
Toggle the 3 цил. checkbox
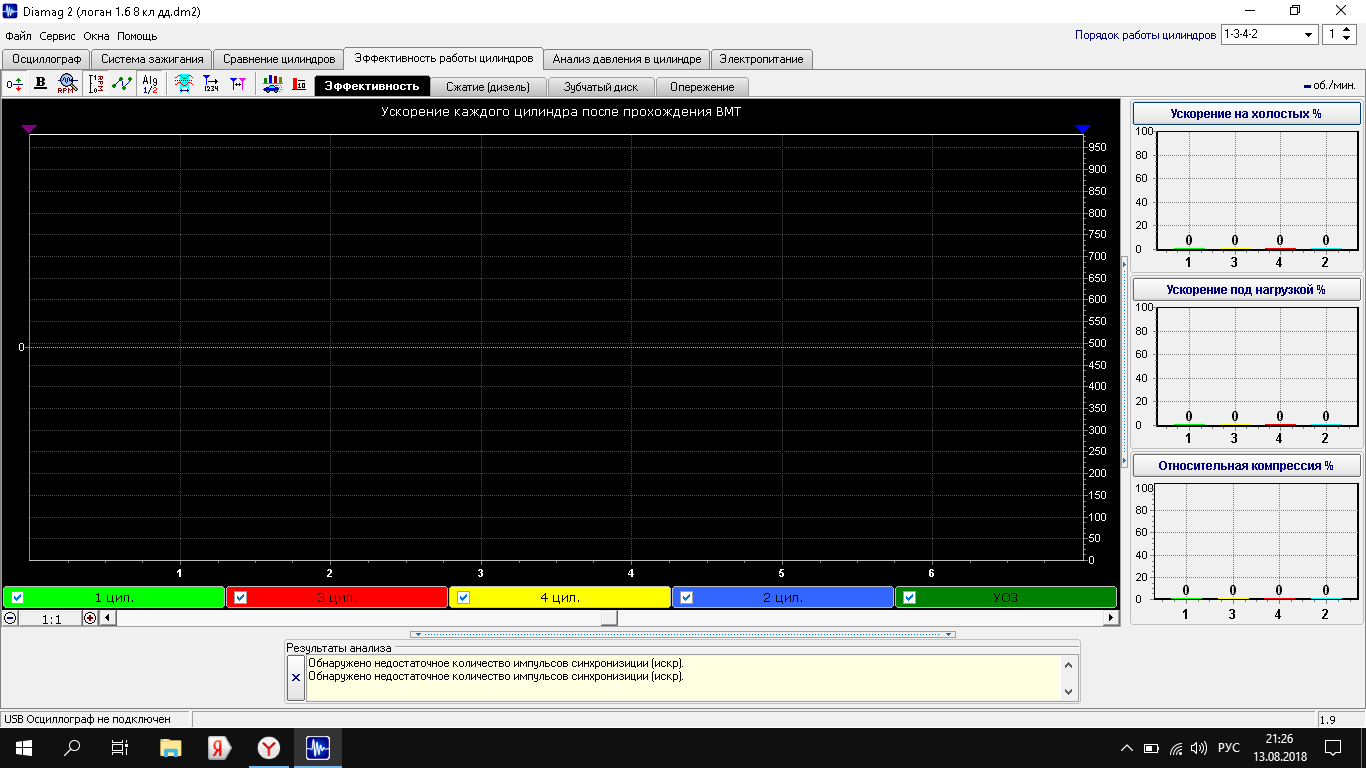pos(240,598)
